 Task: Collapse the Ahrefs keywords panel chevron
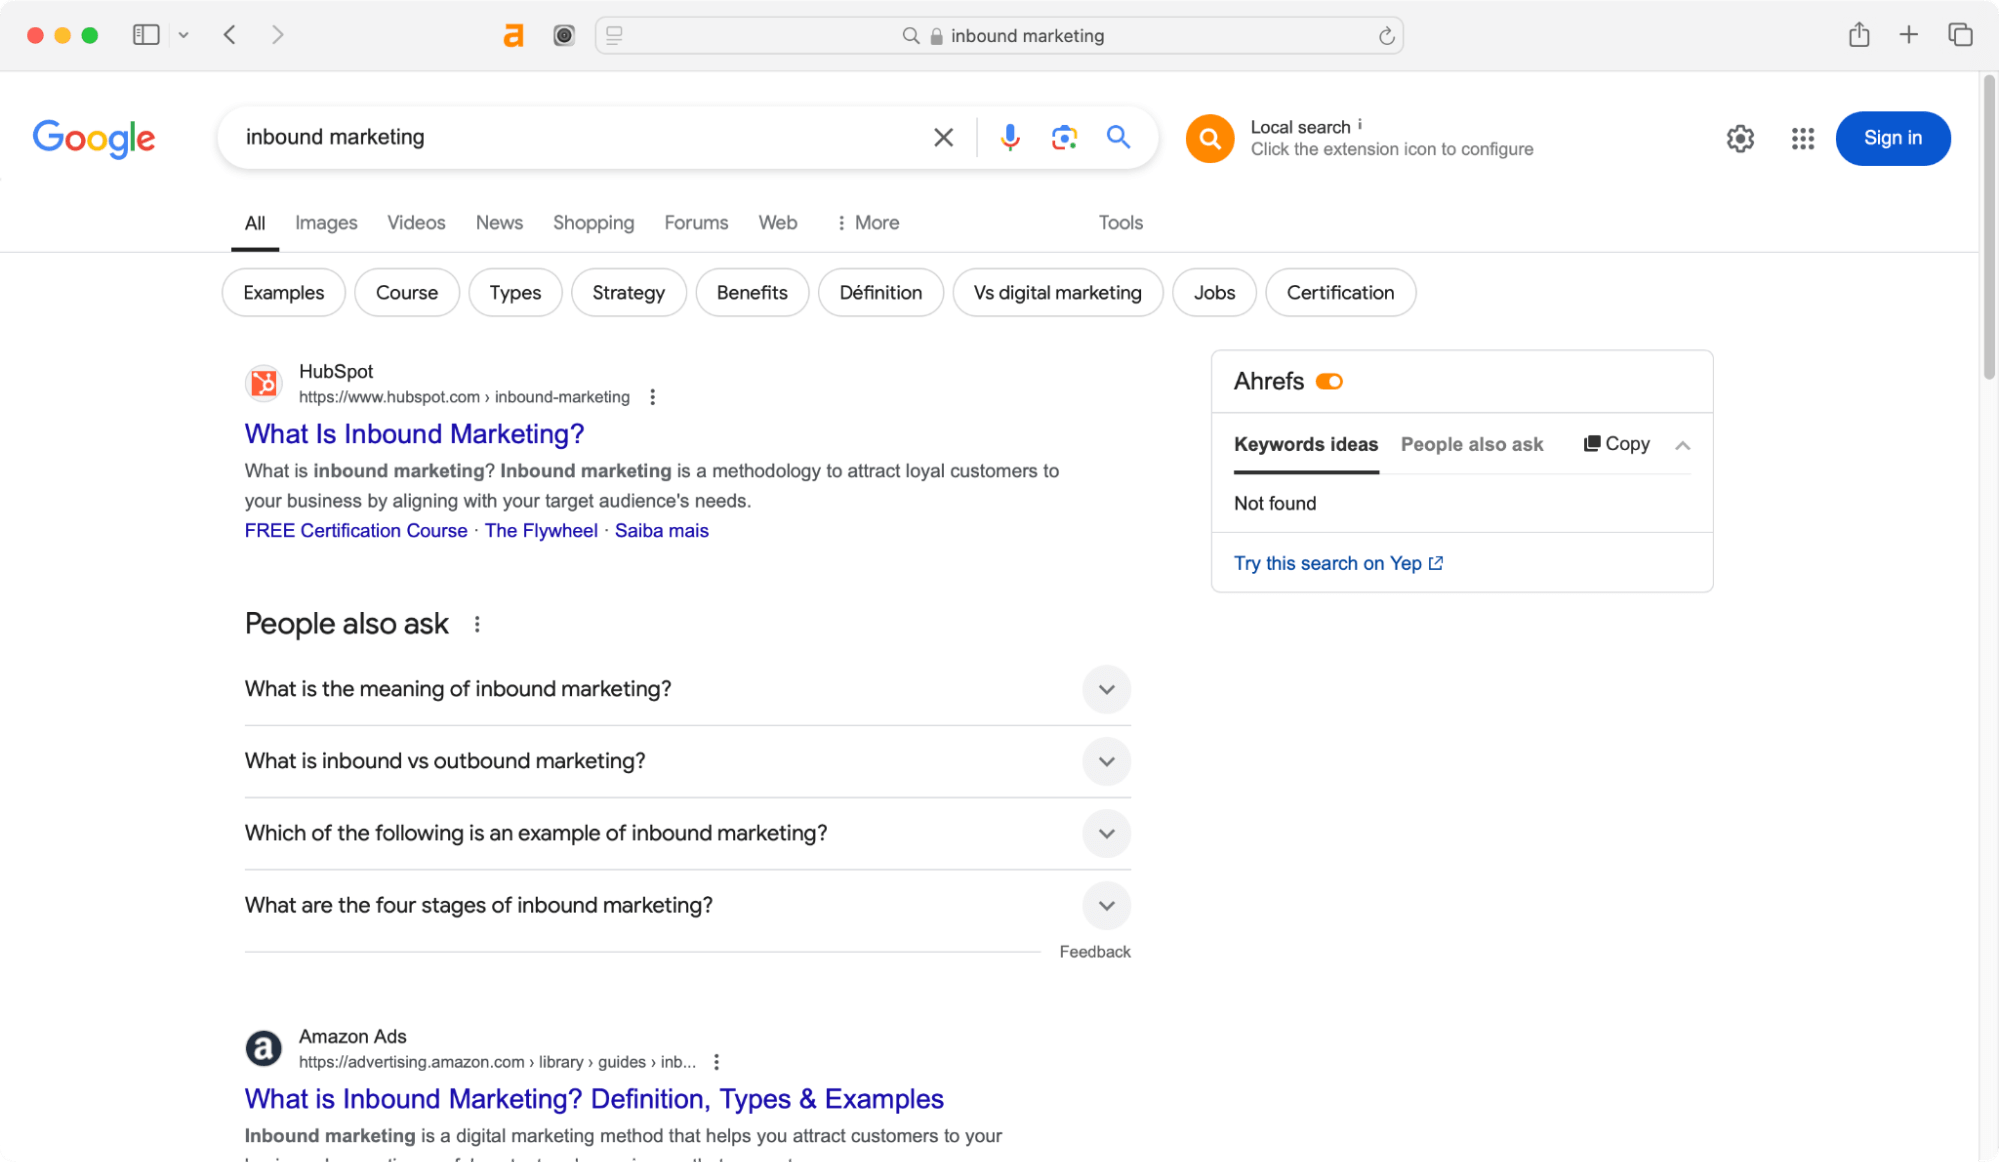click(1684, 444)
